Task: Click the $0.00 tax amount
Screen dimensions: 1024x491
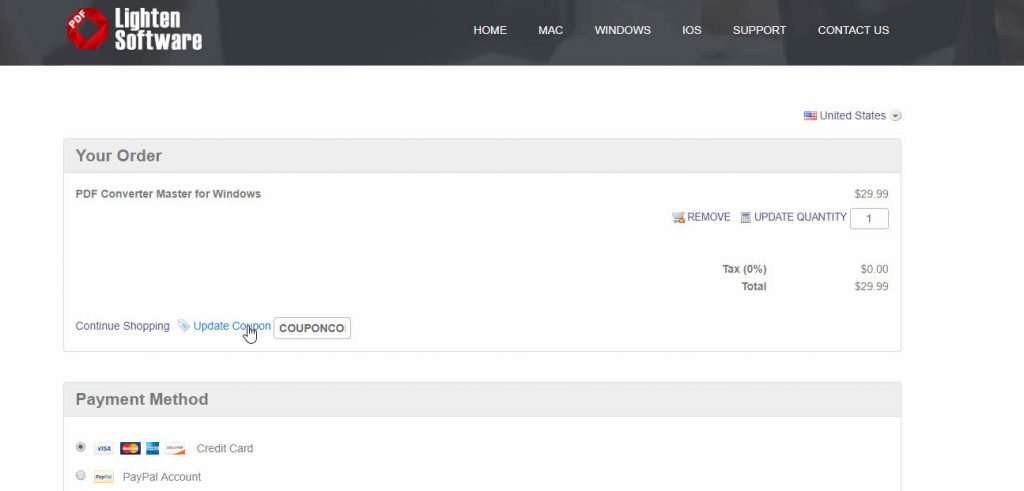Action: tap(874, 269)
